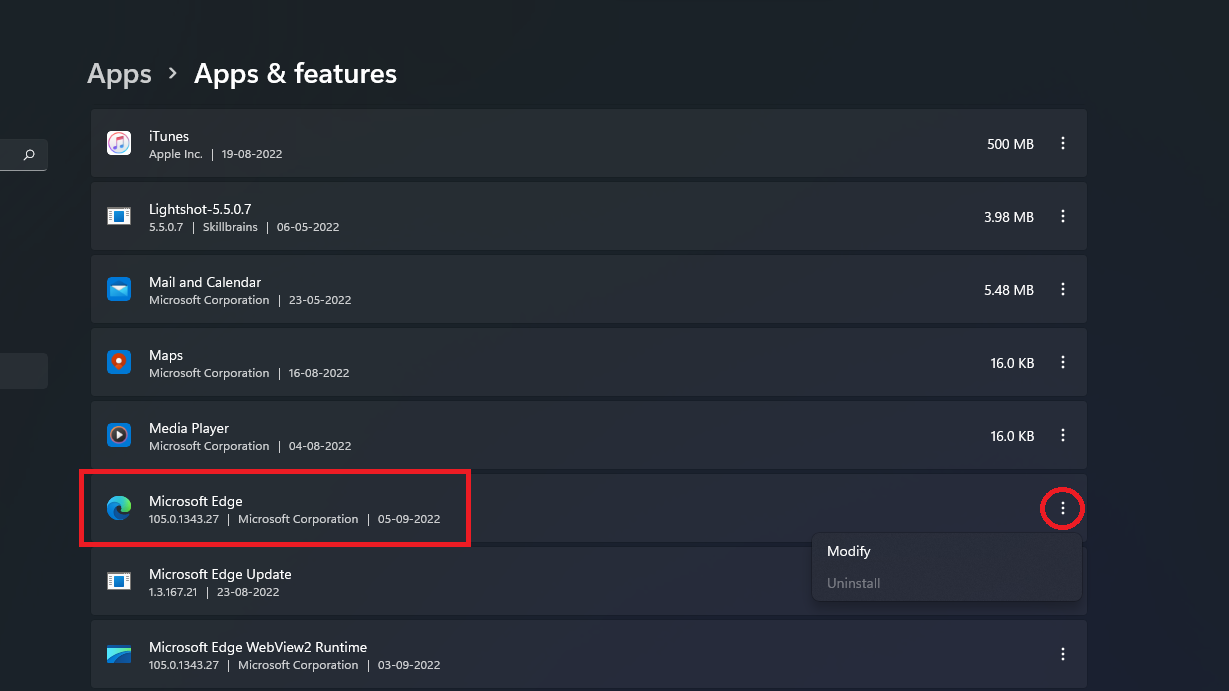Viewport: 1229px width, 691px height.
Task: Select the Microsoft Edge Update name
Action: coord(220,574)
